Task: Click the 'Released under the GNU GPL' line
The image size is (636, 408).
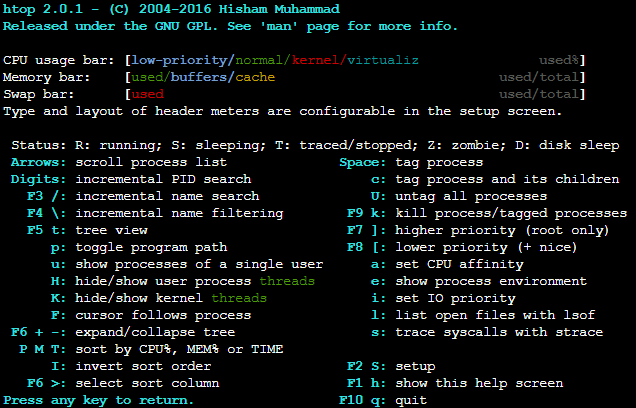Action: point(230,26)
